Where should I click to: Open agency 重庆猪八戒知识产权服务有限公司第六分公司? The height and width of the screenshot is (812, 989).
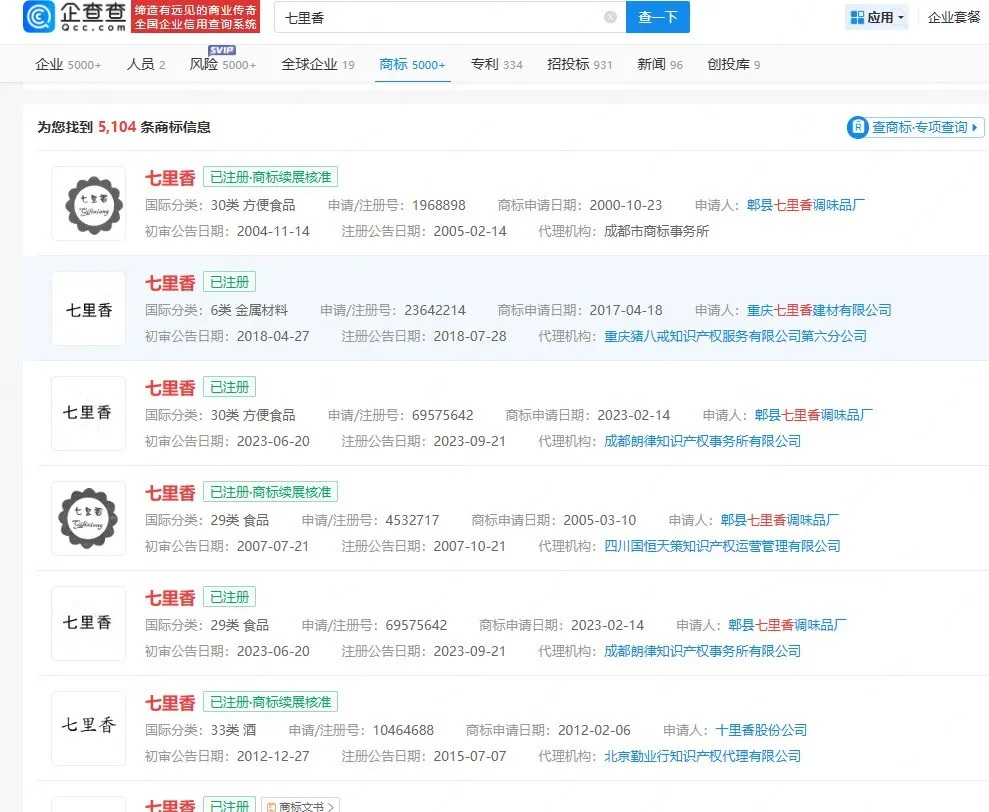[x=735, y=336]
